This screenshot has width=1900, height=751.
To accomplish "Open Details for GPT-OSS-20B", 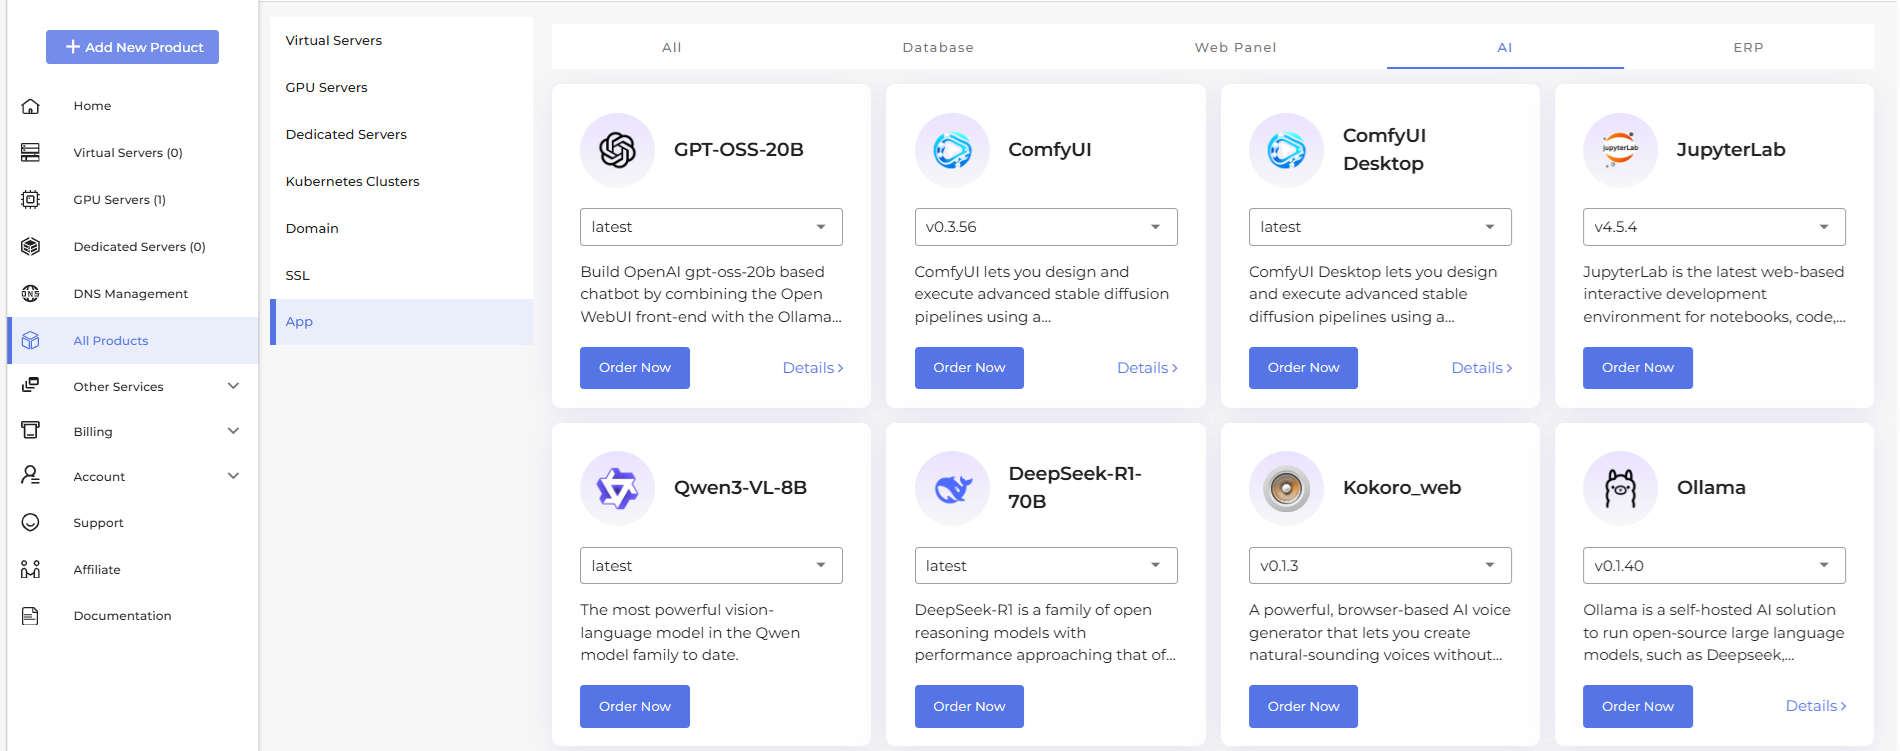I will [x=812, y=367].
